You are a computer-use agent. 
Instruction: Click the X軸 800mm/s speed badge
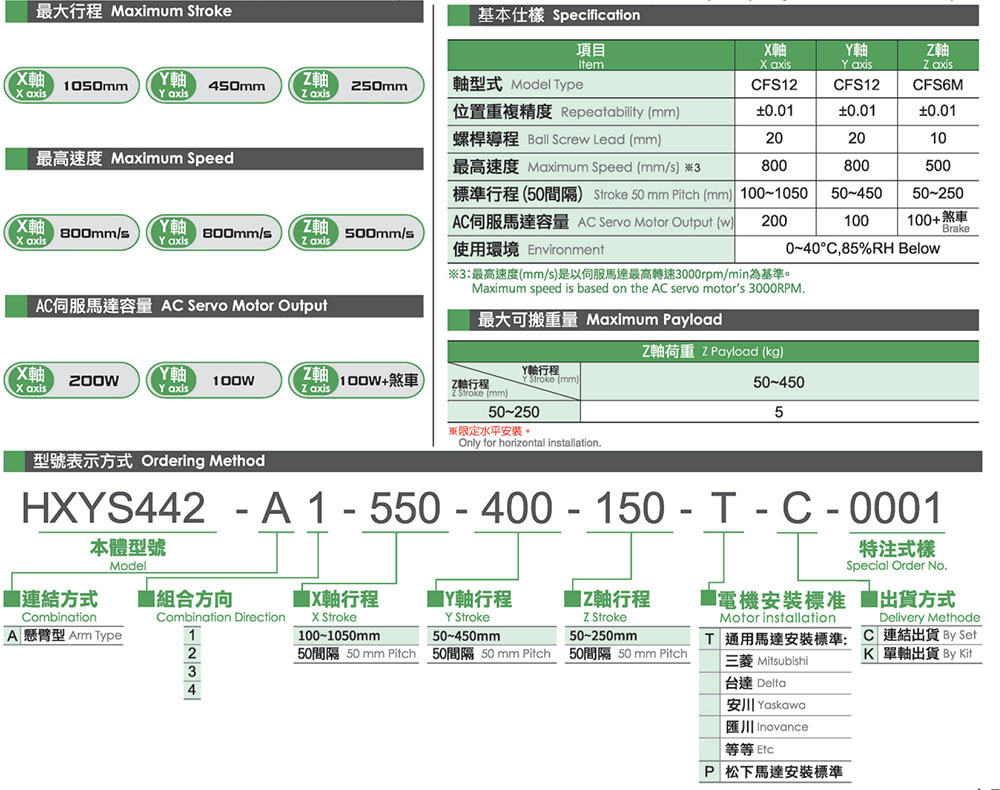coord(70,232)
